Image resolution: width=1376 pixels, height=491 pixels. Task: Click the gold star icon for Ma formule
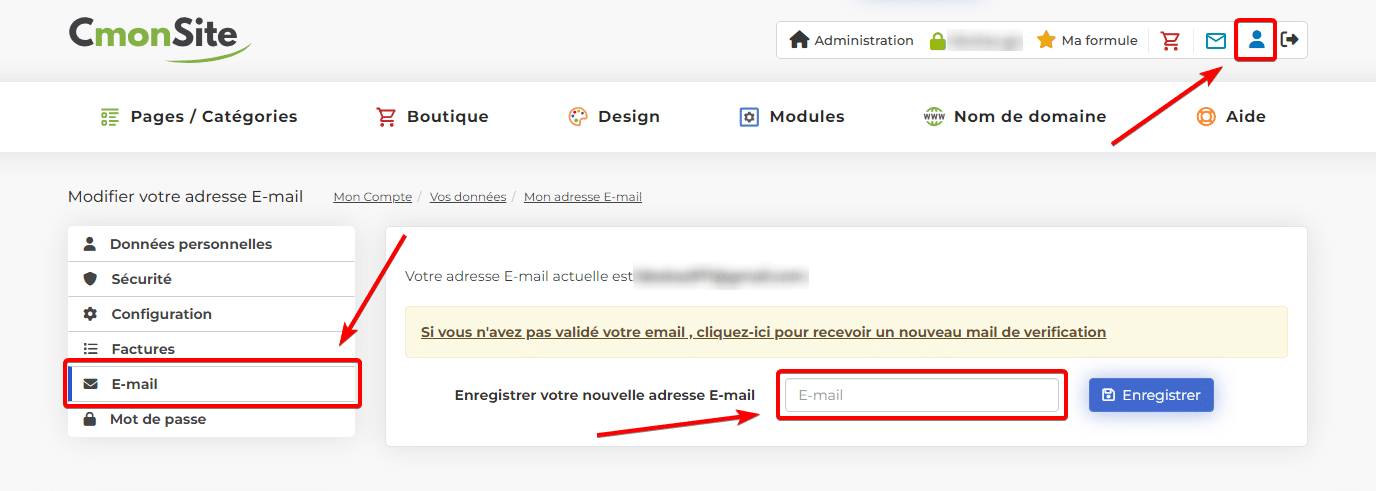coord(1046,40)
